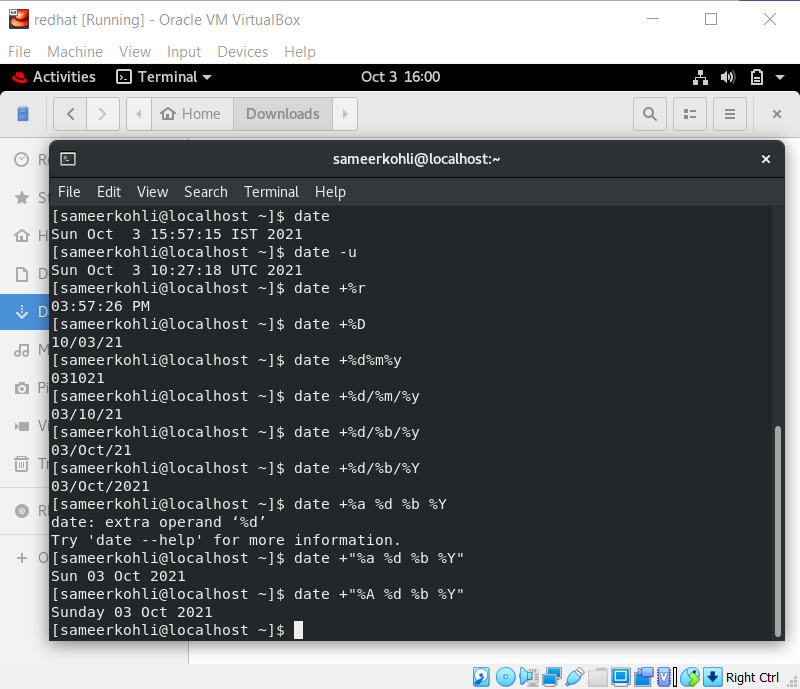Click the Recent clock icon in sidebar
The height and width of the screenshot is (689, 800).
tap(21, 160)
